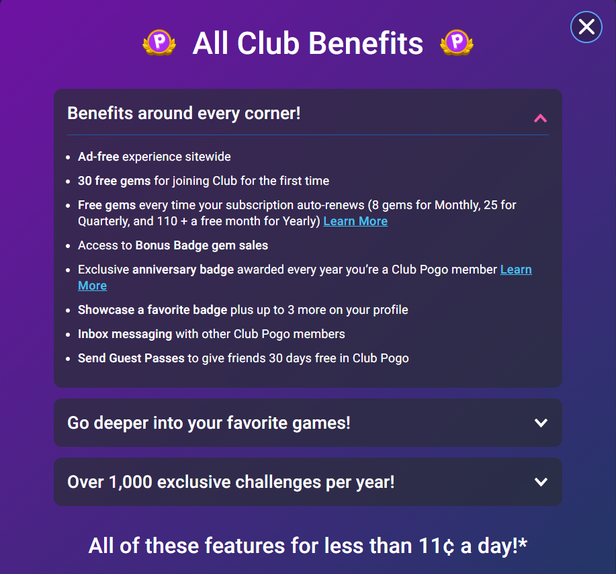Click the Club Pogo badge icon left of title
The width and height of the screenshot is (616, 574).
tap(159, 42)
